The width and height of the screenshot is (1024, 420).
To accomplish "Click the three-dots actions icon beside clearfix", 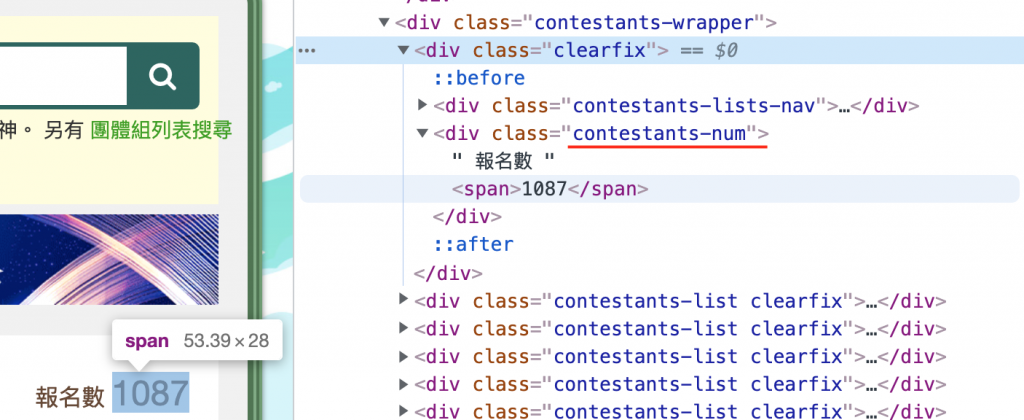I will coord(307,50).
